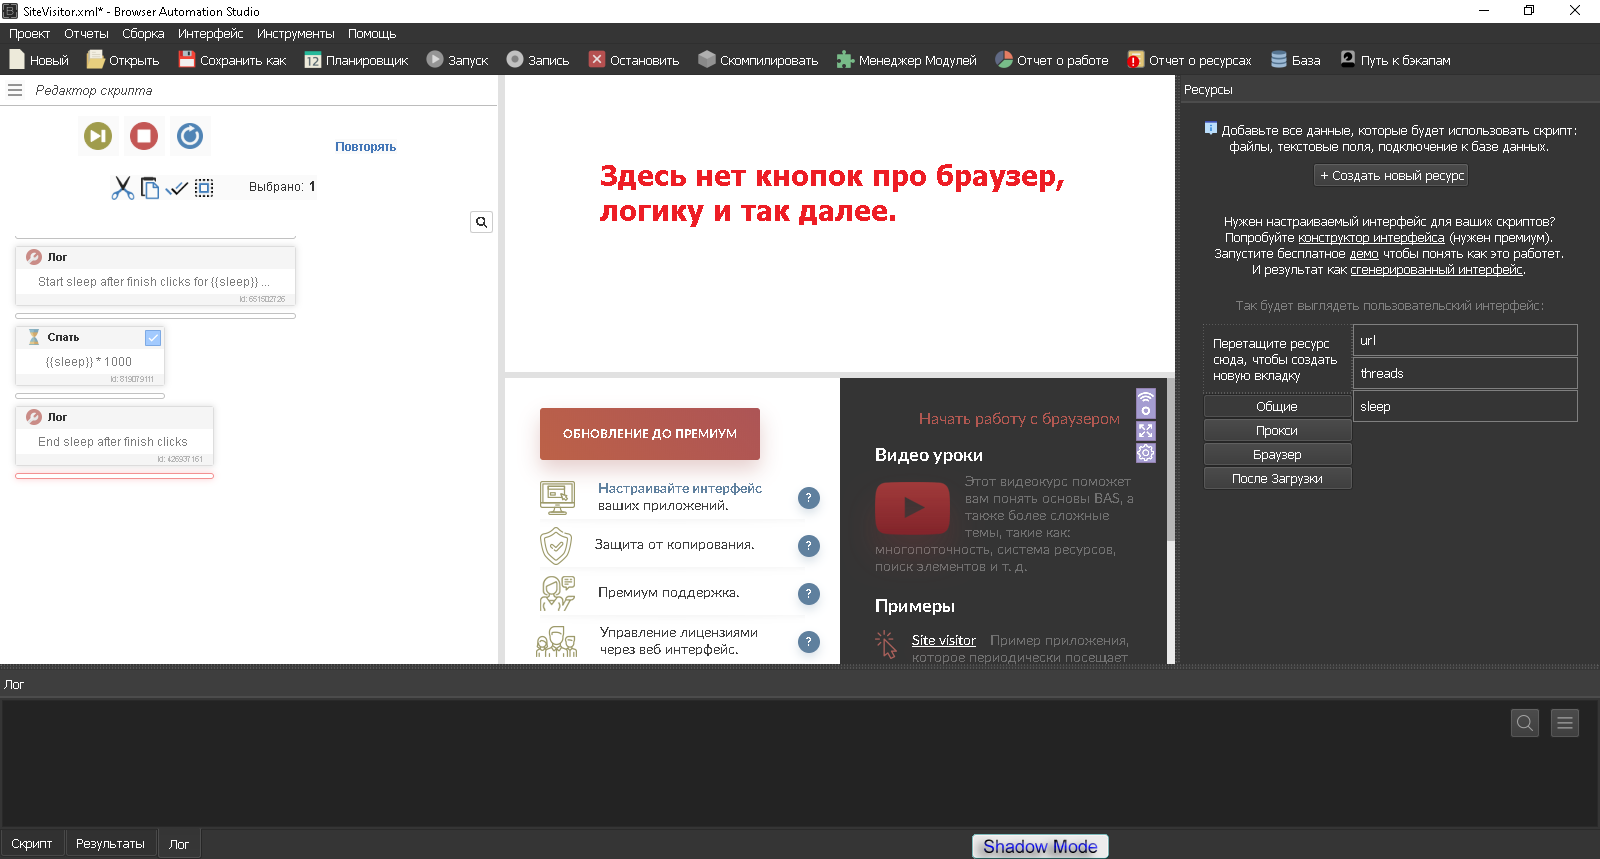Start the script with Запуск

coord(457,60)
